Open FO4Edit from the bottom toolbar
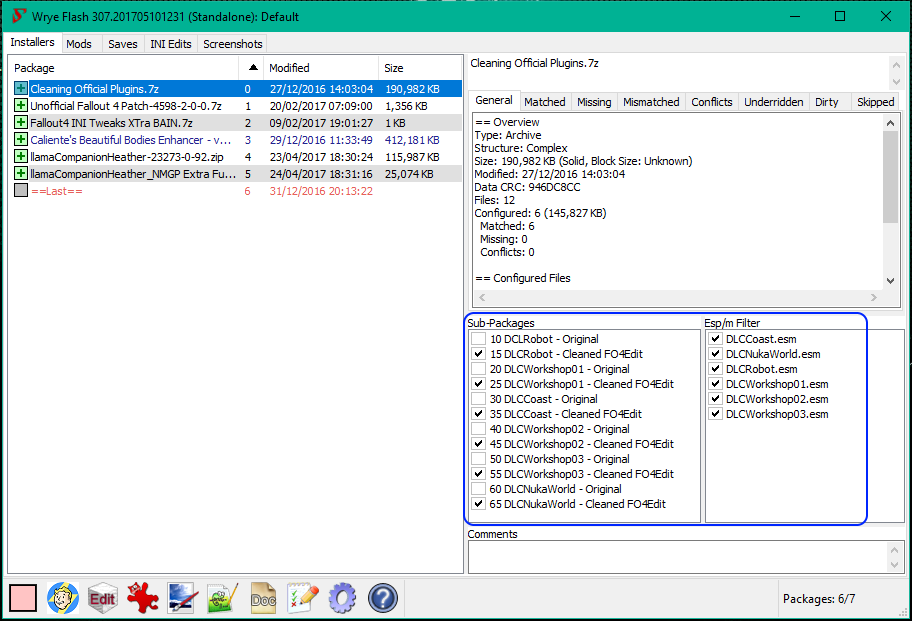The height and width of the screenshot is (621, 912). 102,598
